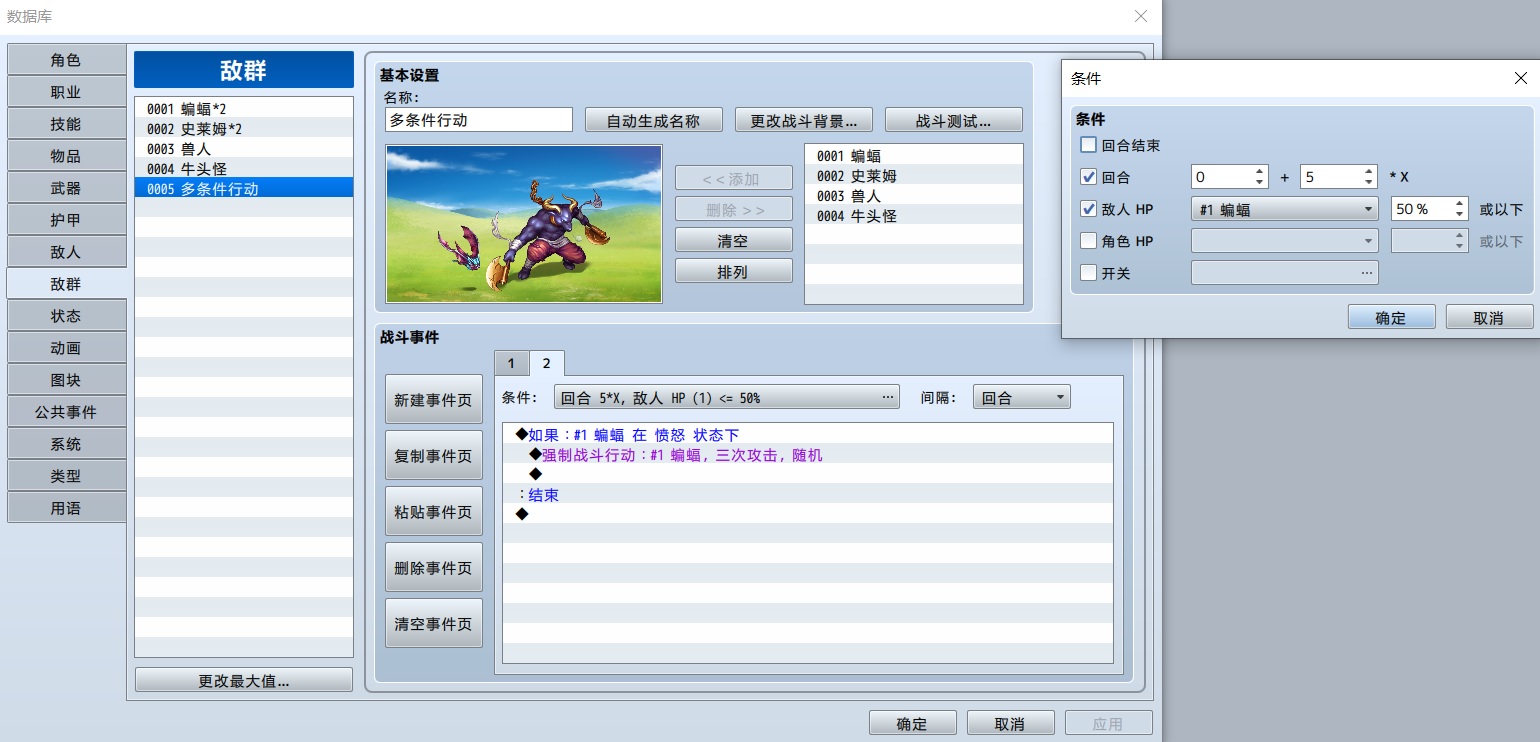Click the 自动生成名称 button
1540x742 pixels.
(x=654, y=120)
